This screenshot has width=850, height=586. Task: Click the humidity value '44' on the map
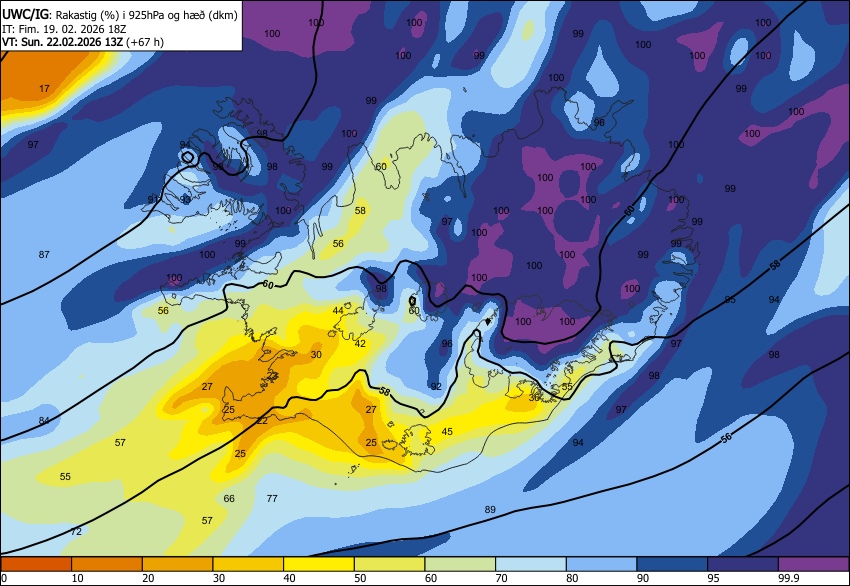[338, 310]
